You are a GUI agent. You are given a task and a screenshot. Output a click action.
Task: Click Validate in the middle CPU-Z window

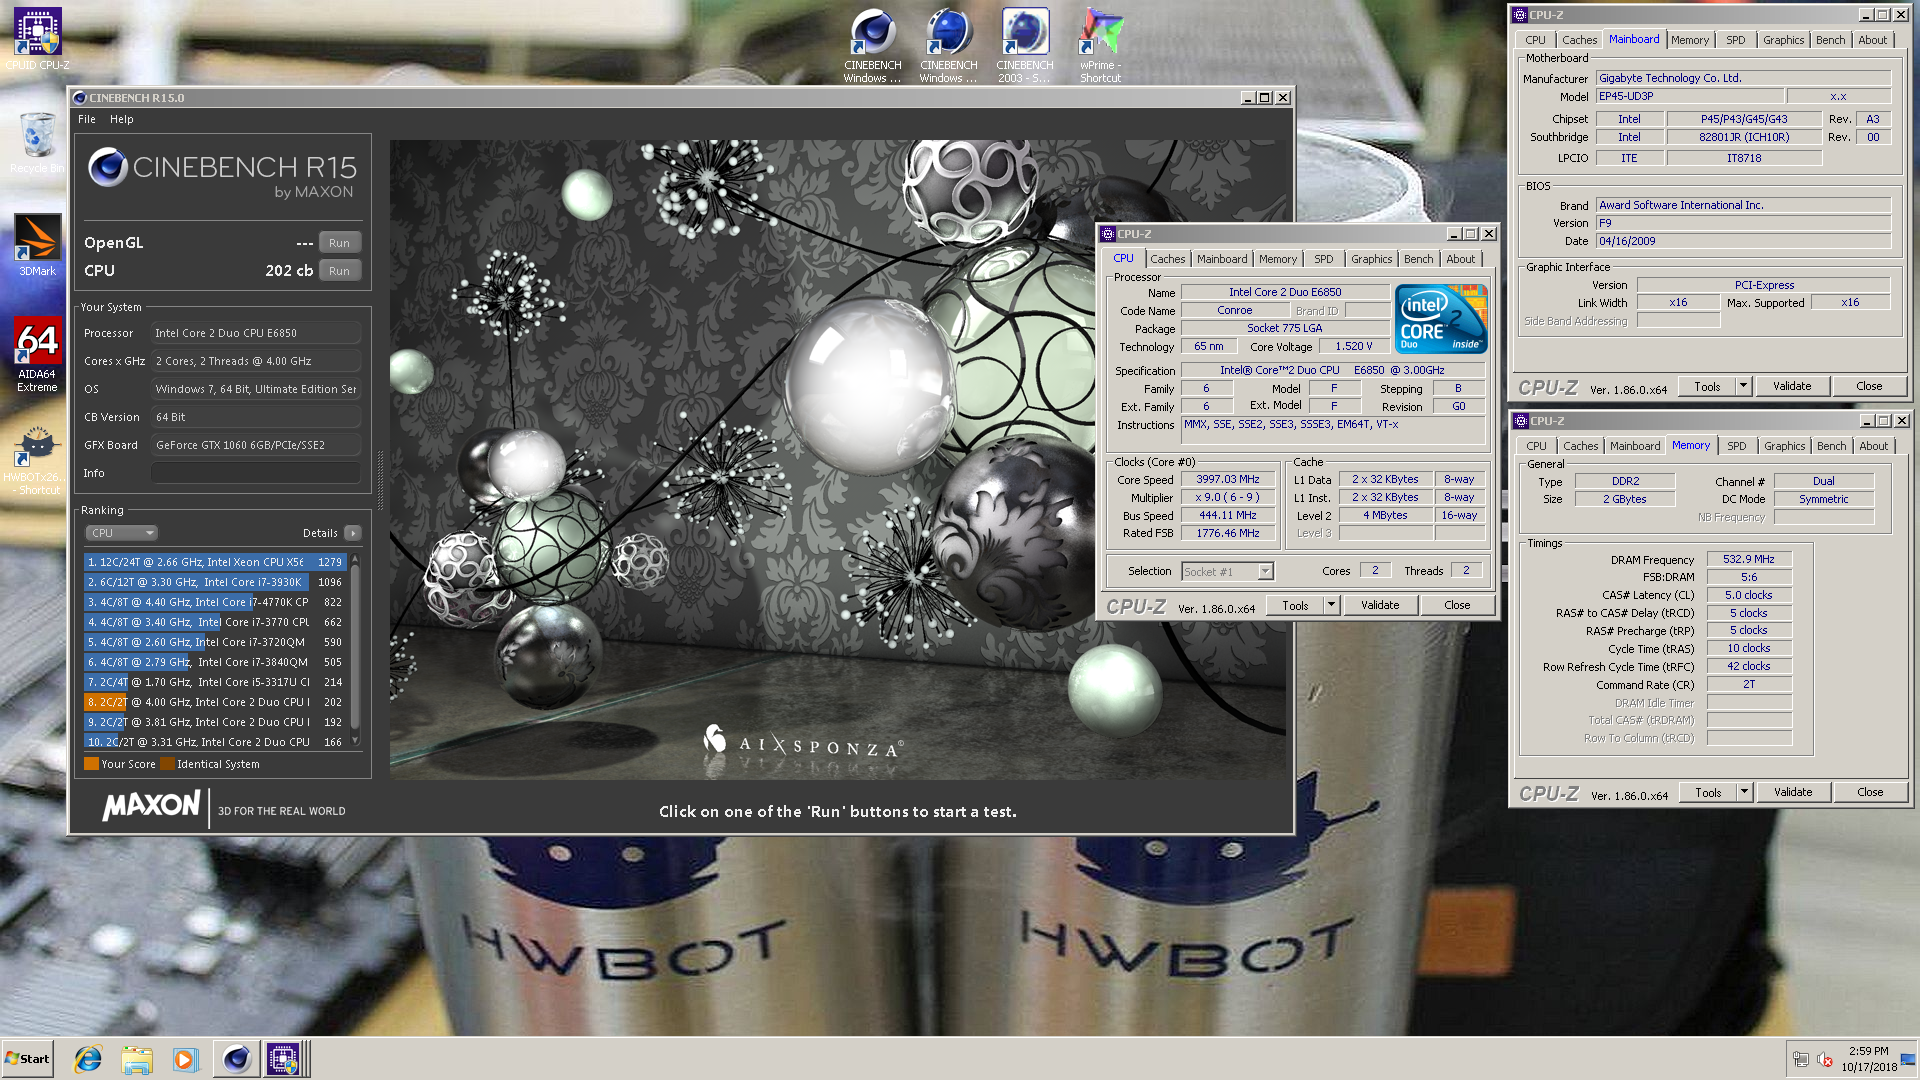point(1380,605)
